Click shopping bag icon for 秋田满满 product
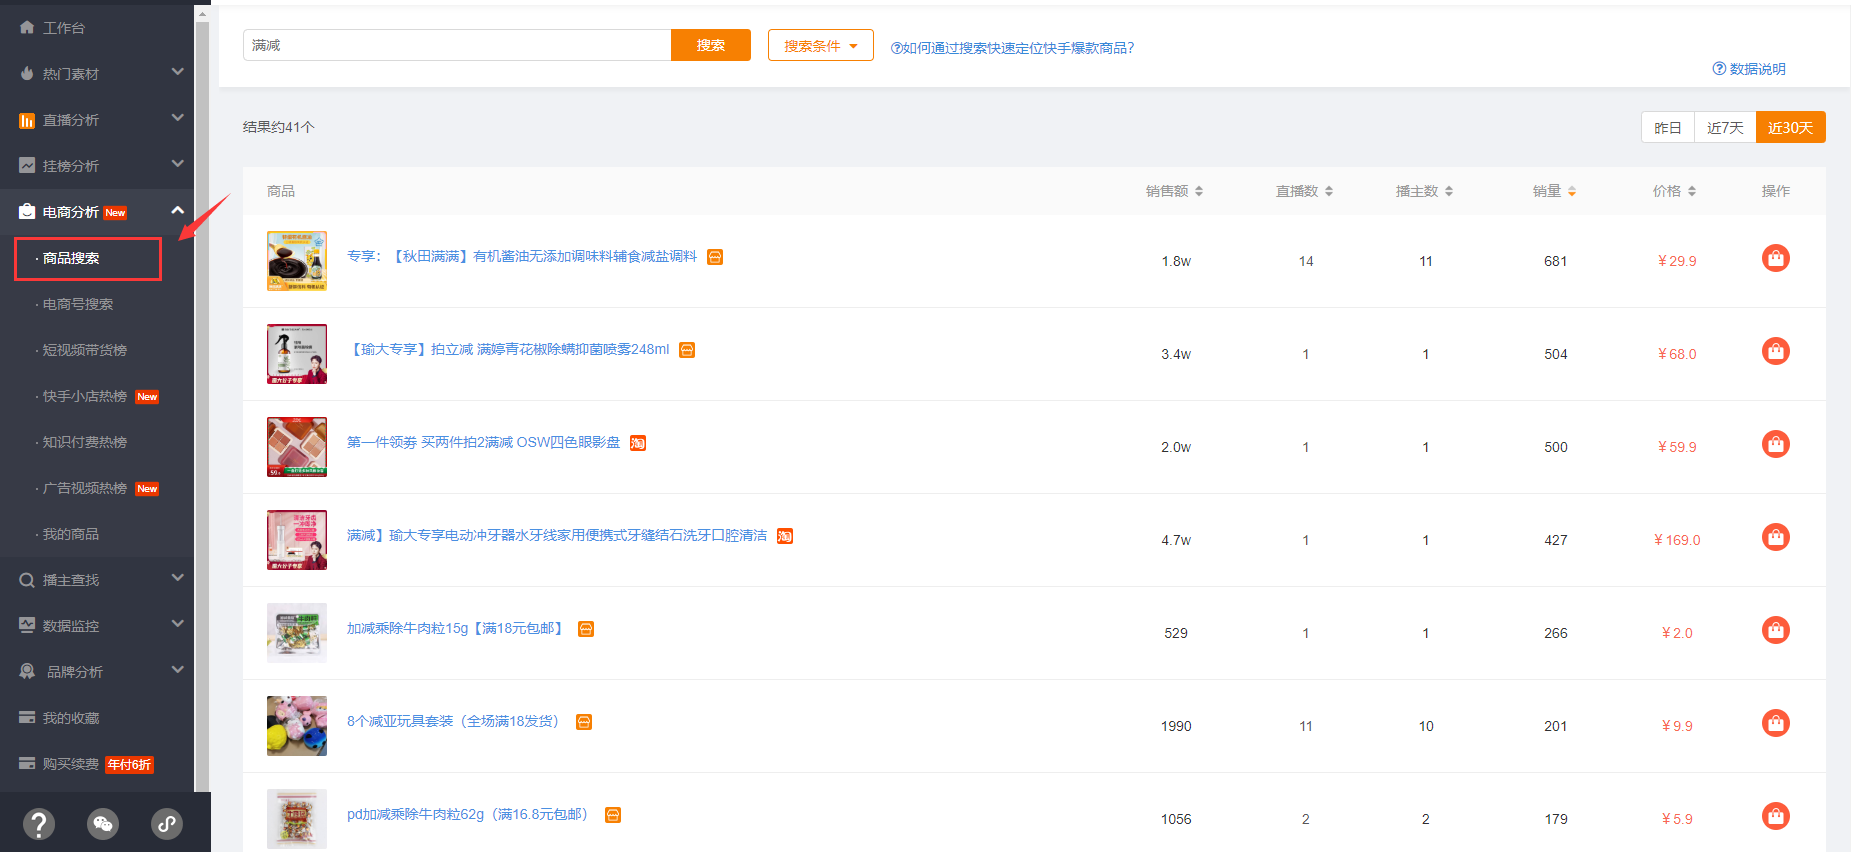The width and height of the screenshot is (1851, 852). (x=1775, y=258)
